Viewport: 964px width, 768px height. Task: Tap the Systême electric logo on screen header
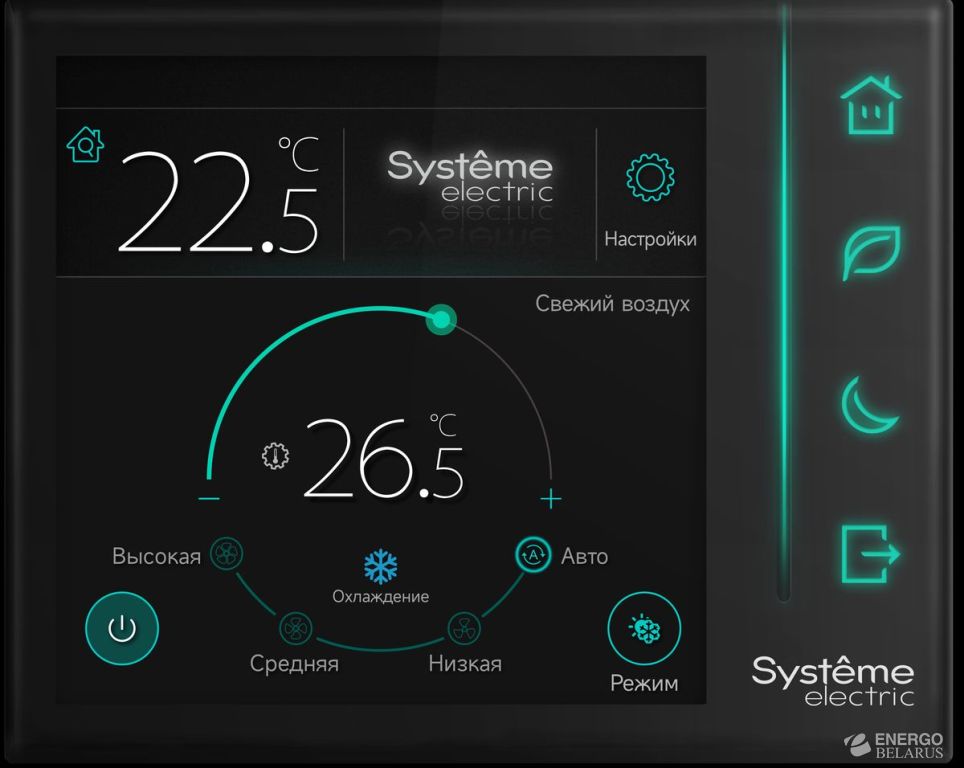click(x=469, y=177)
